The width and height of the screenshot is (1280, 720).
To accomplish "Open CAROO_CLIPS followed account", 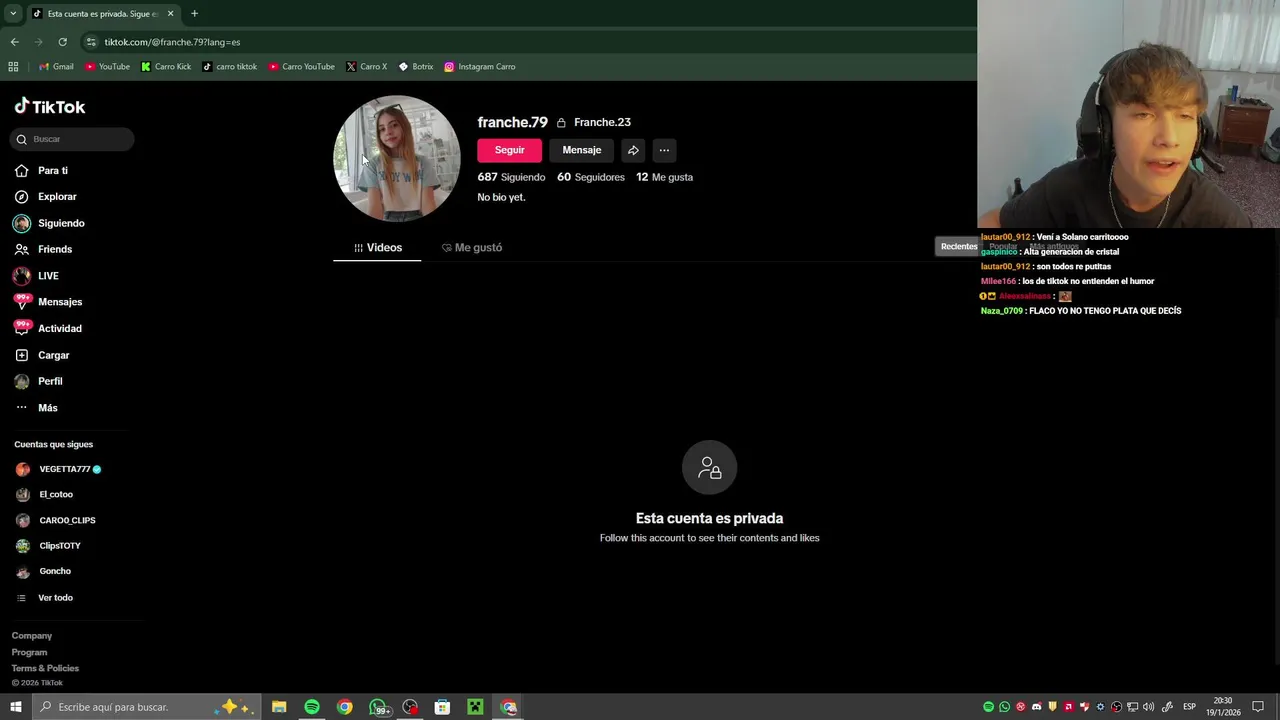I will tap(55, 520).
